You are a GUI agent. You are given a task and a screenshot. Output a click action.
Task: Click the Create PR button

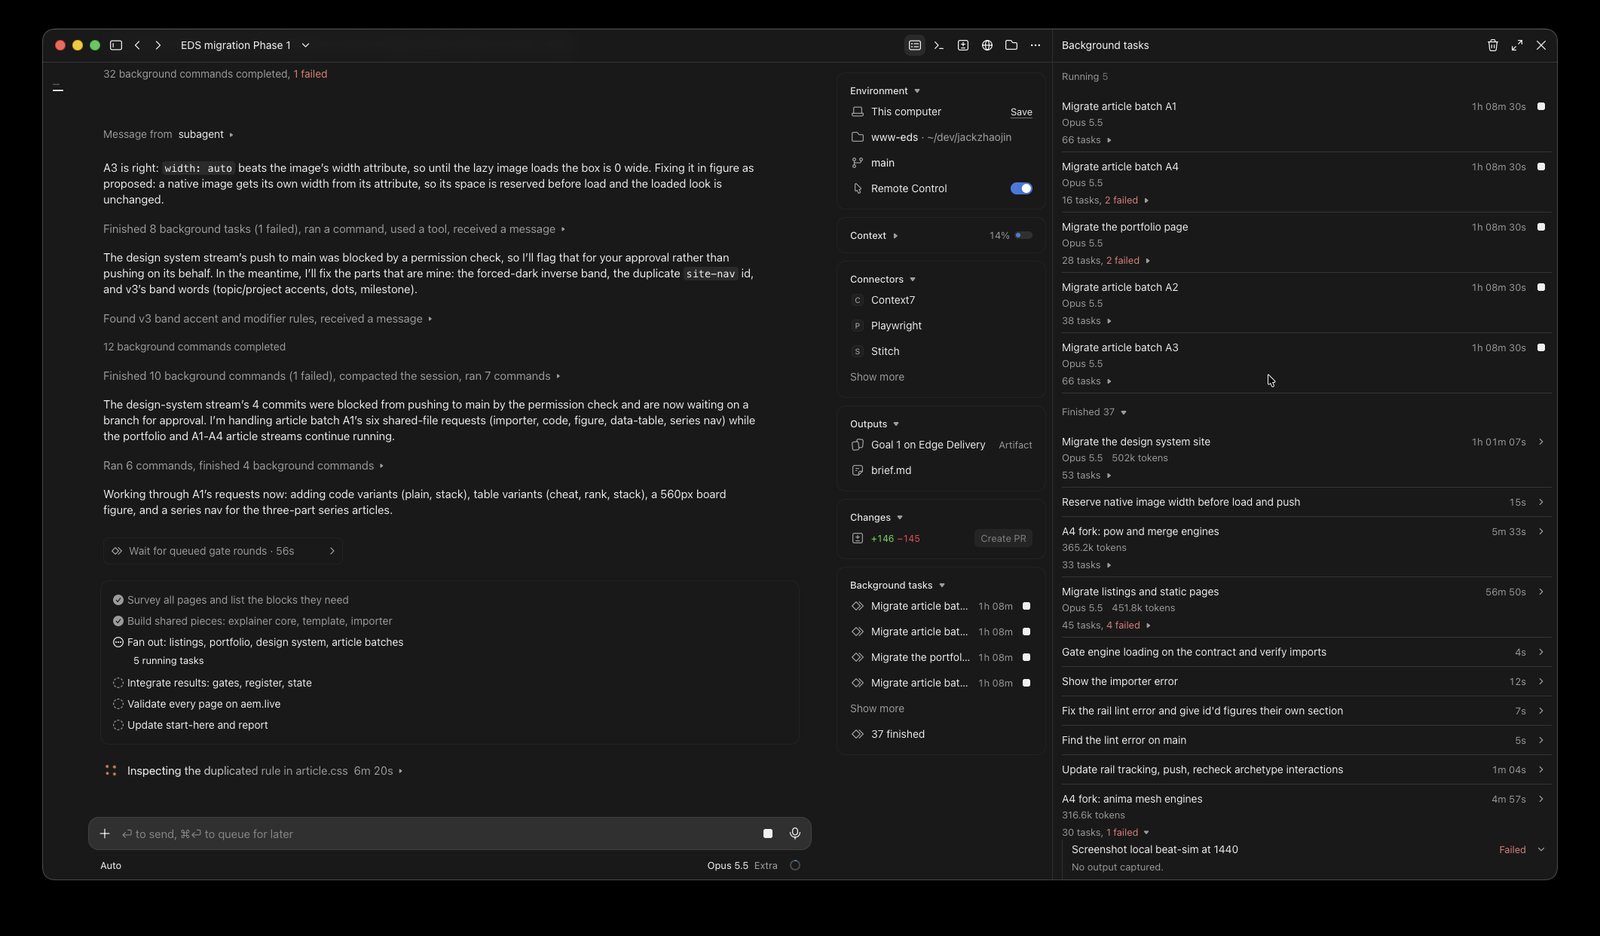tap(1003, 538)
